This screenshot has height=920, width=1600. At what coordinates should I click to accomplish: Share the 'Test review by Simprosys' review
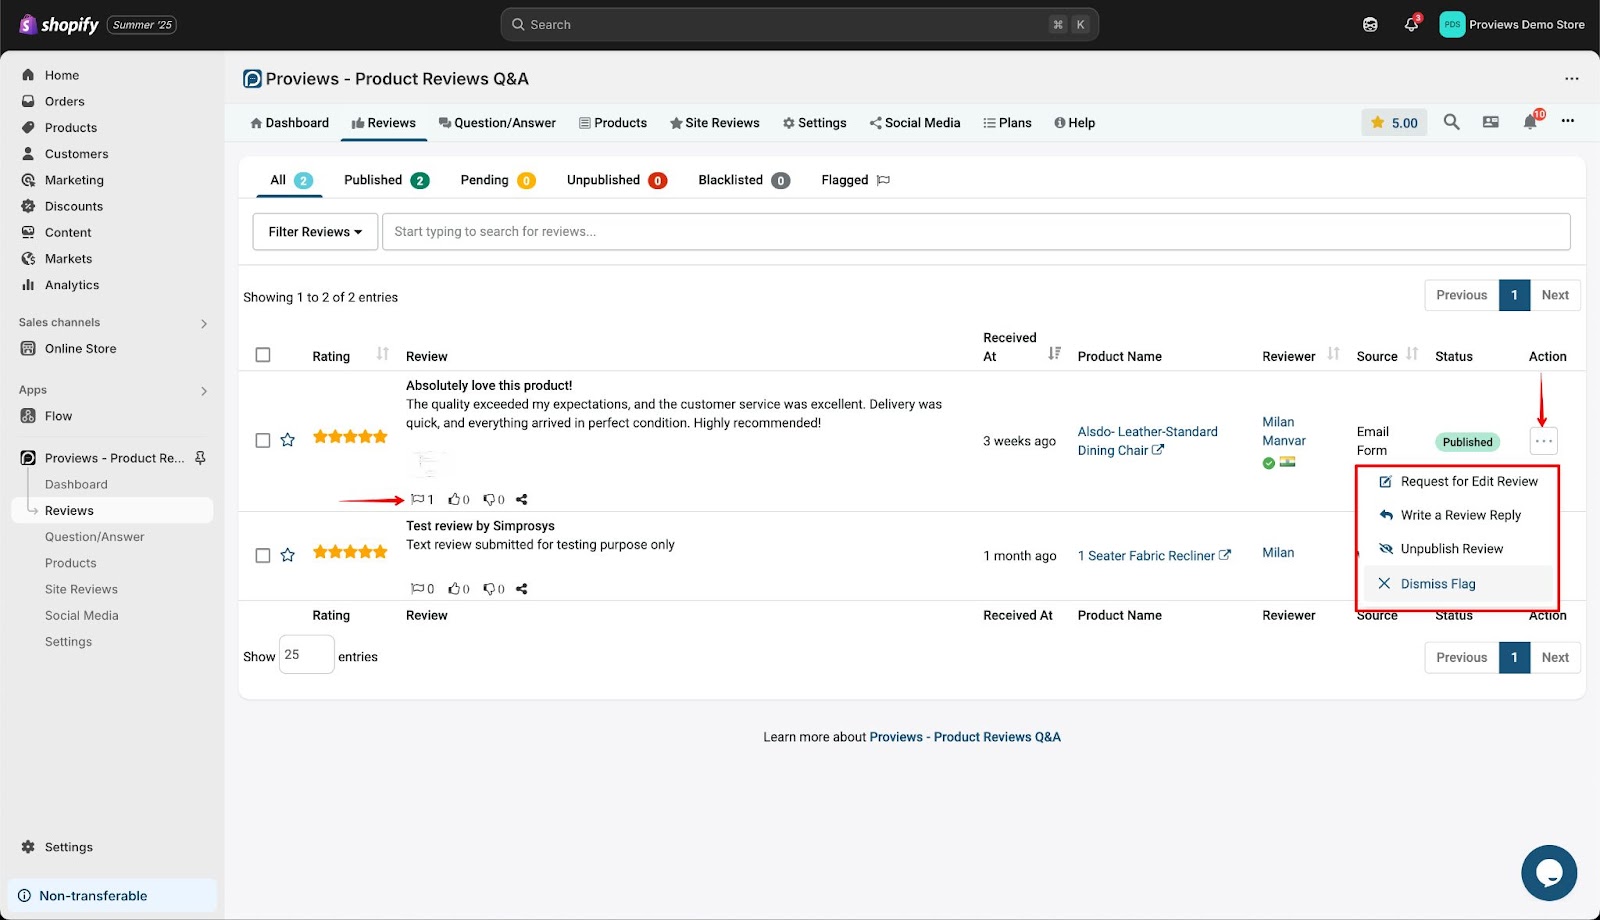(x=521, y=588)
